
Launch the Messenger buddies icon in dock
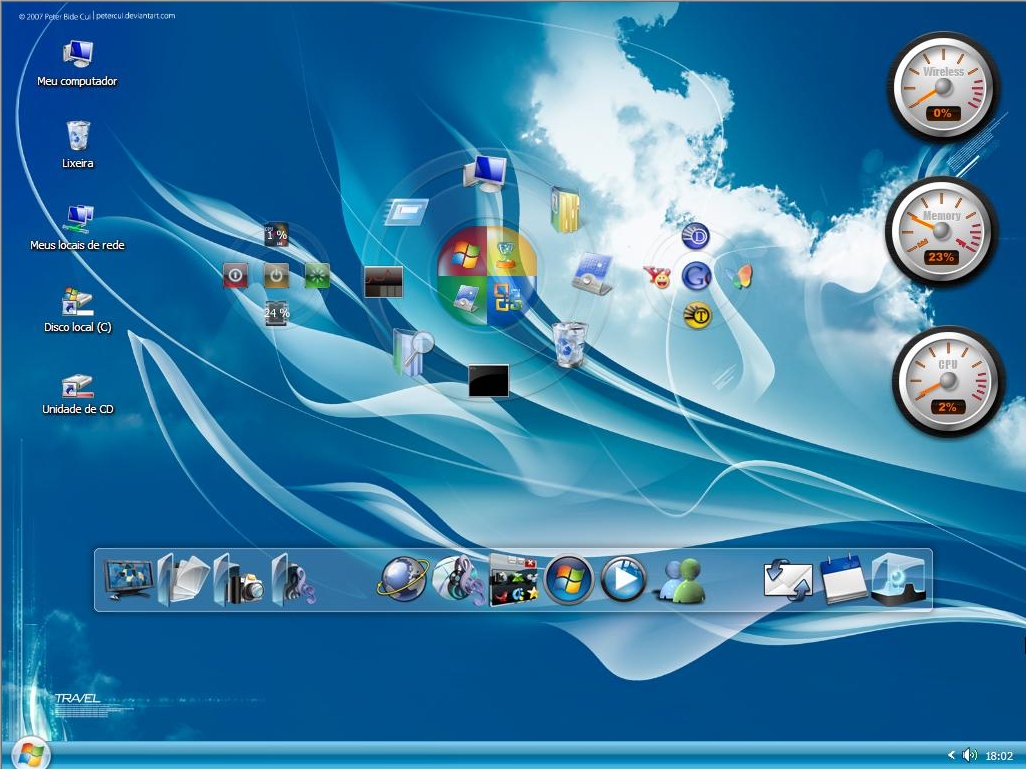click(x=678, y=580)
